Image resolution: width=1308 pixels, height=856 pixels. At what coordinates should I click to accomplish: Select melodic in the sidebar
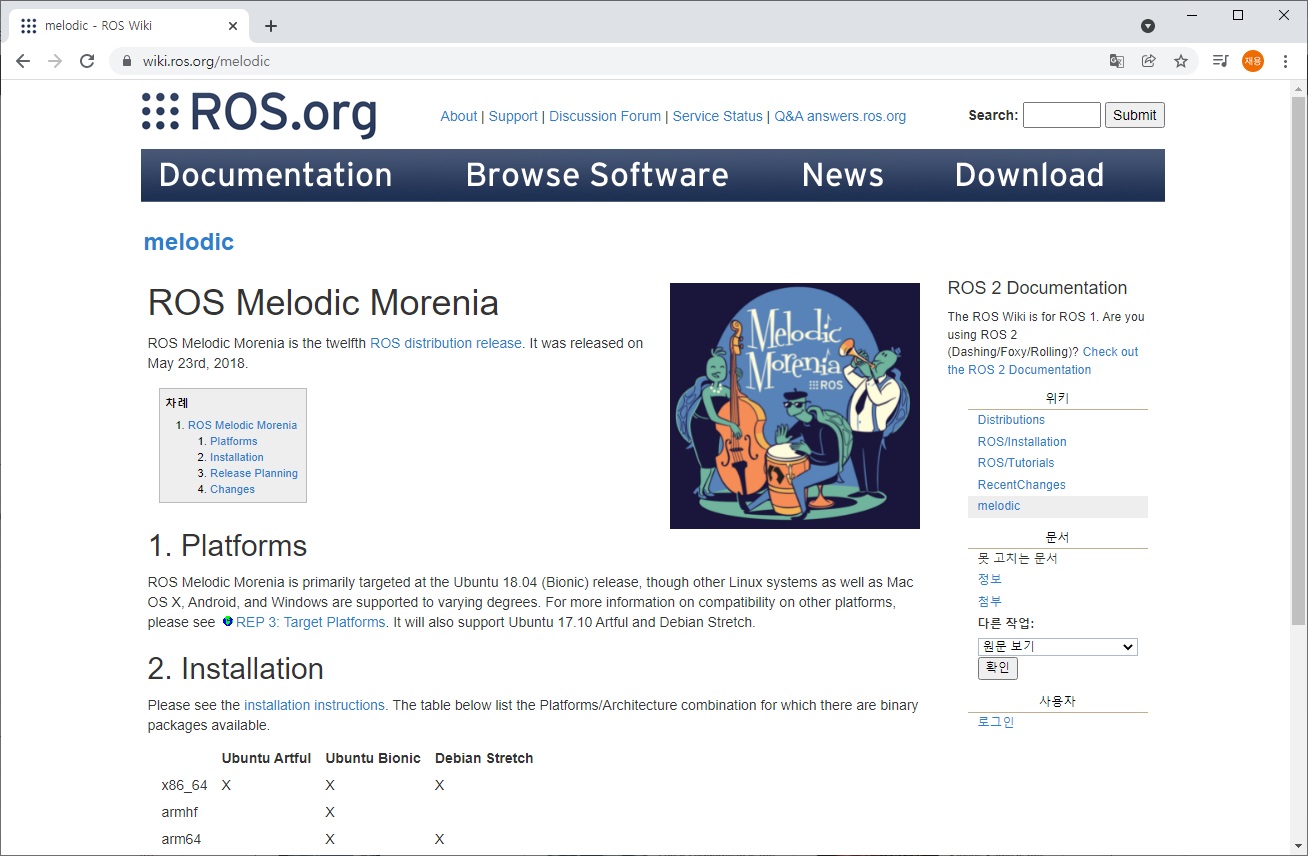(x=999, y=506)
